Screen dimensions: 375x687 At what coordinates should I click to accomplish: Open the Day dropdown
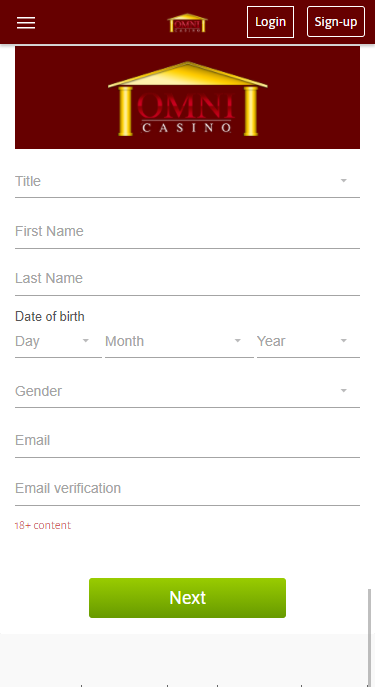58,341
